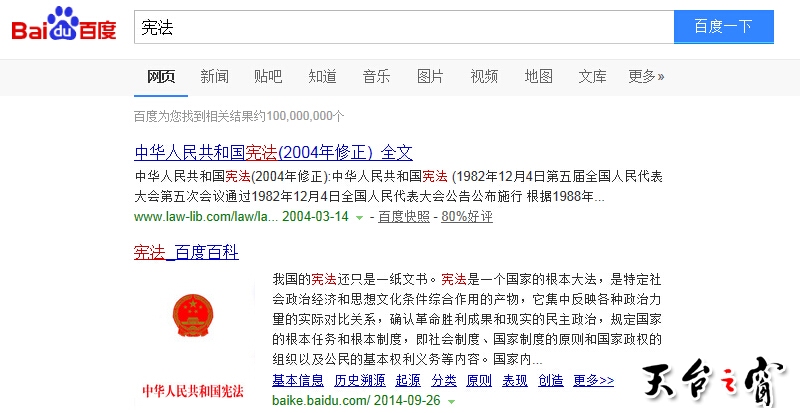The width and height of the screenshot is (800, 413).
Task: Click the www.law-lib.com green URL
Action: pyautogui.click(x=206, y=216)
